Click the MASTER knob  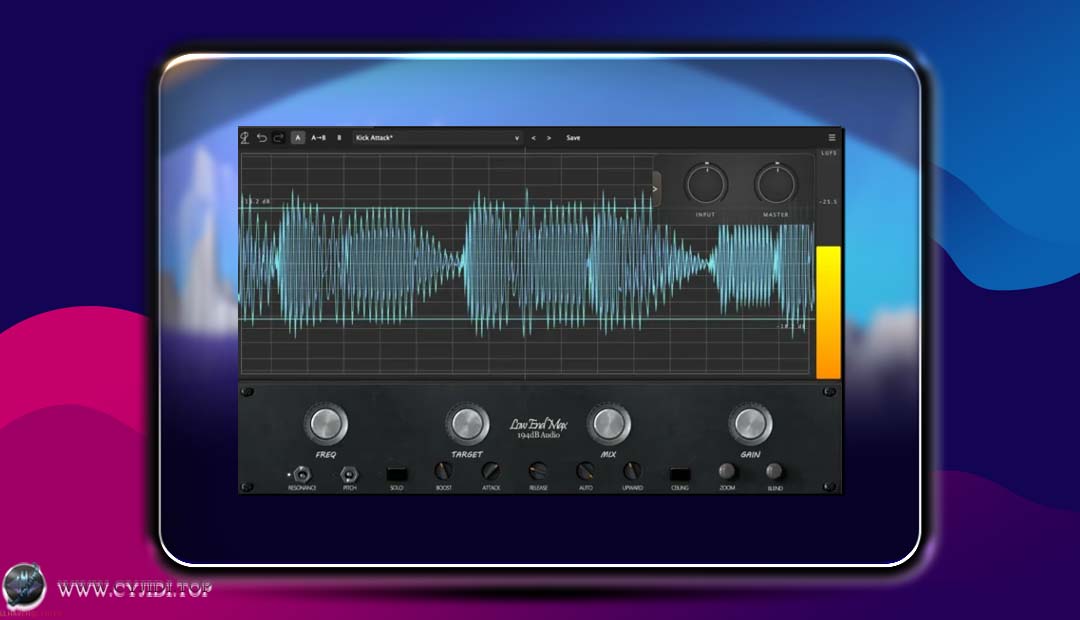(x=776, y=184)
